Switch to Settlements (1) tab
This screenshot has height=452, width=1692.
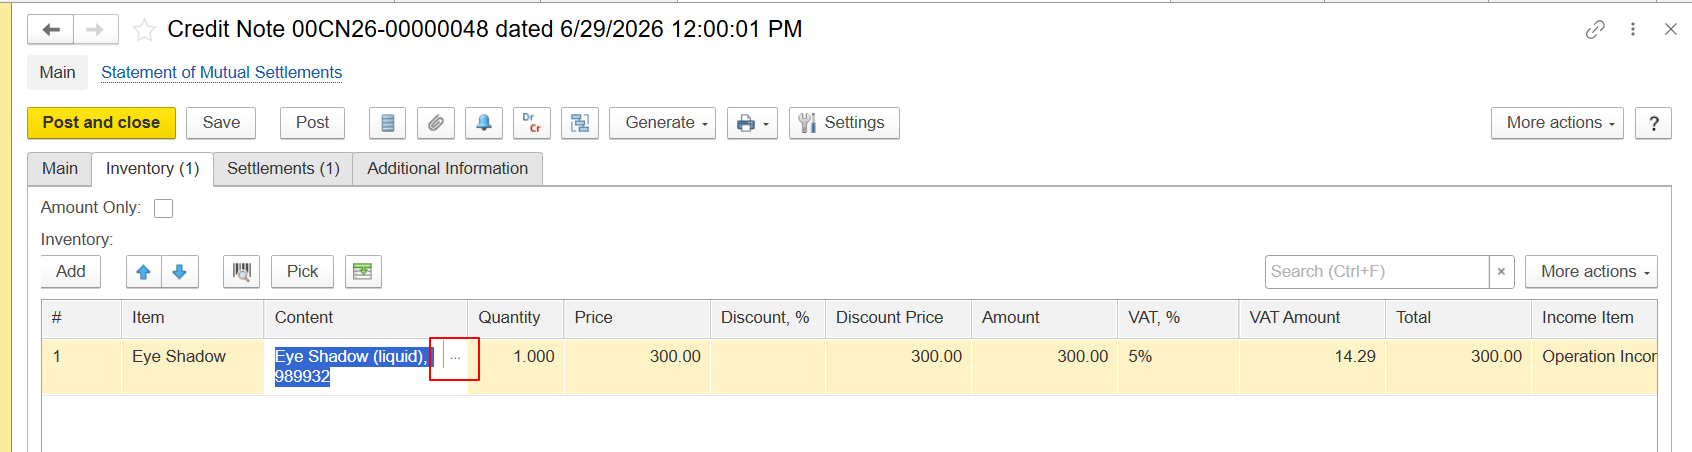pyautogui.click(x=283, y=169)
